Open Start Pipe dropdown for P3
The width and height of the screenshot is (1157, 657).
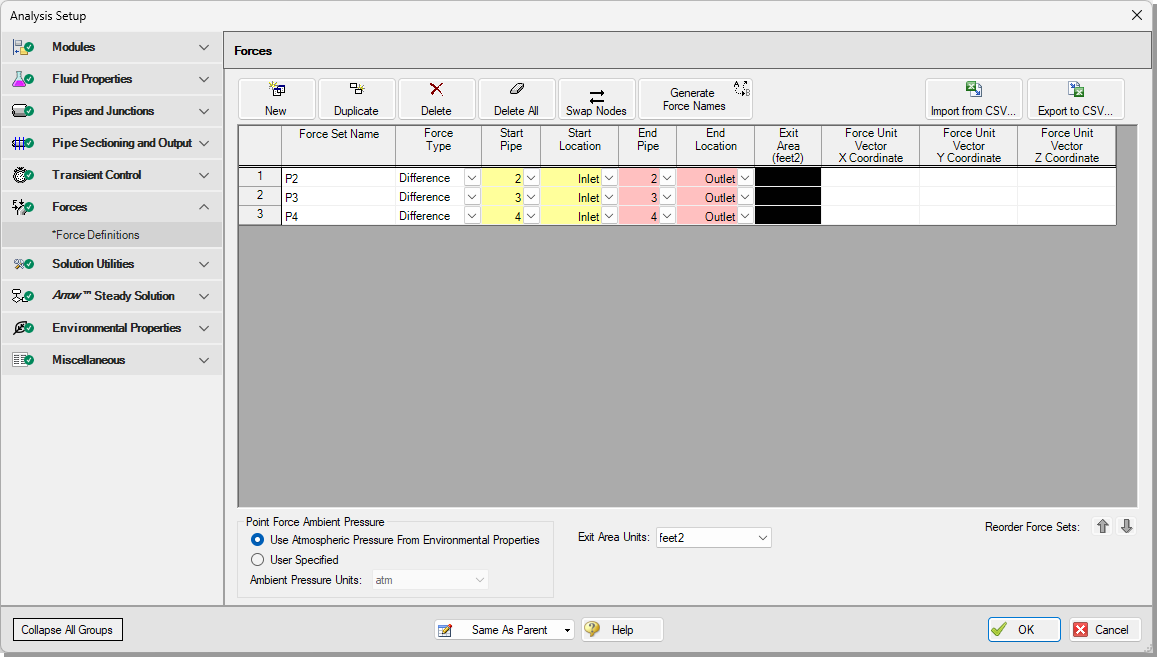[x=531, y=197]
